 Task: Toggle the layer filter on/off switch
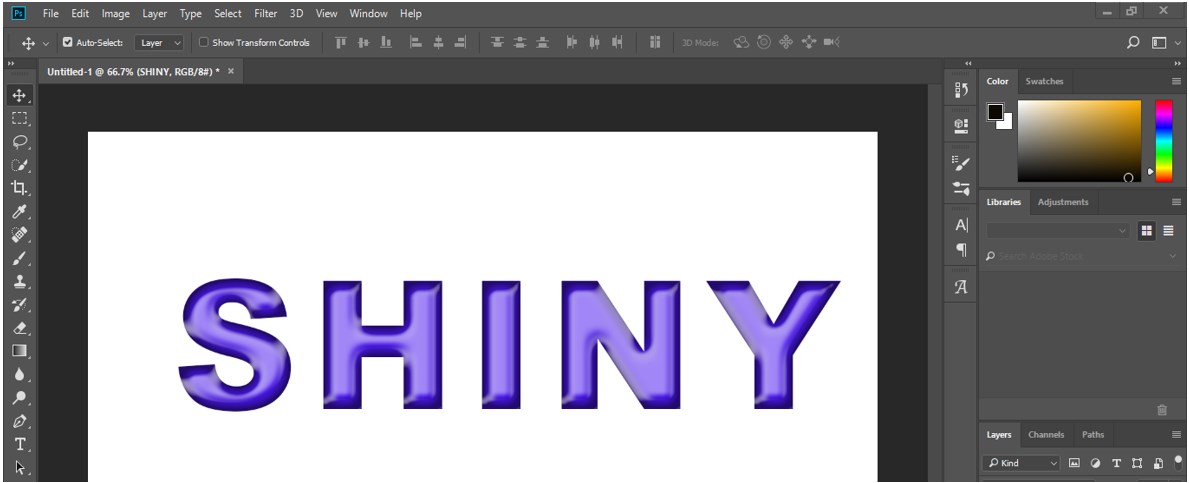pos(1178,462)
